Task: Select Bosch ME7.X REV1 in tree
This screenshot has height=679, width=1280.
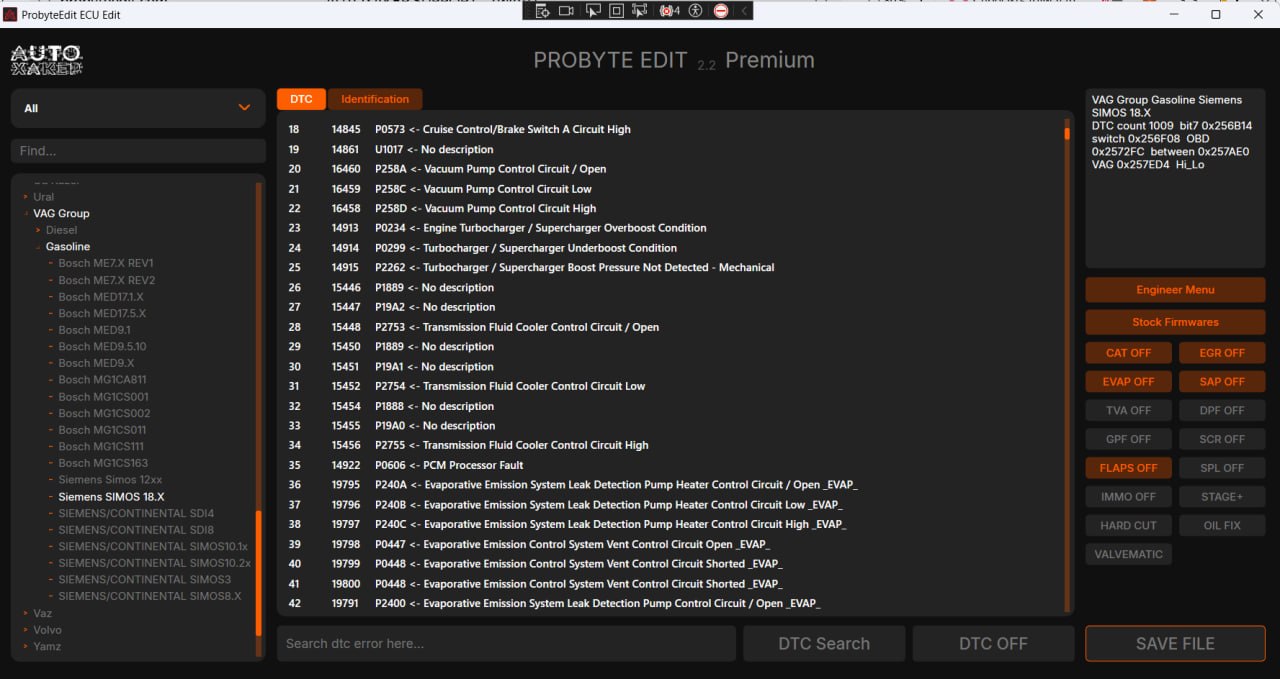Action: 105,263
